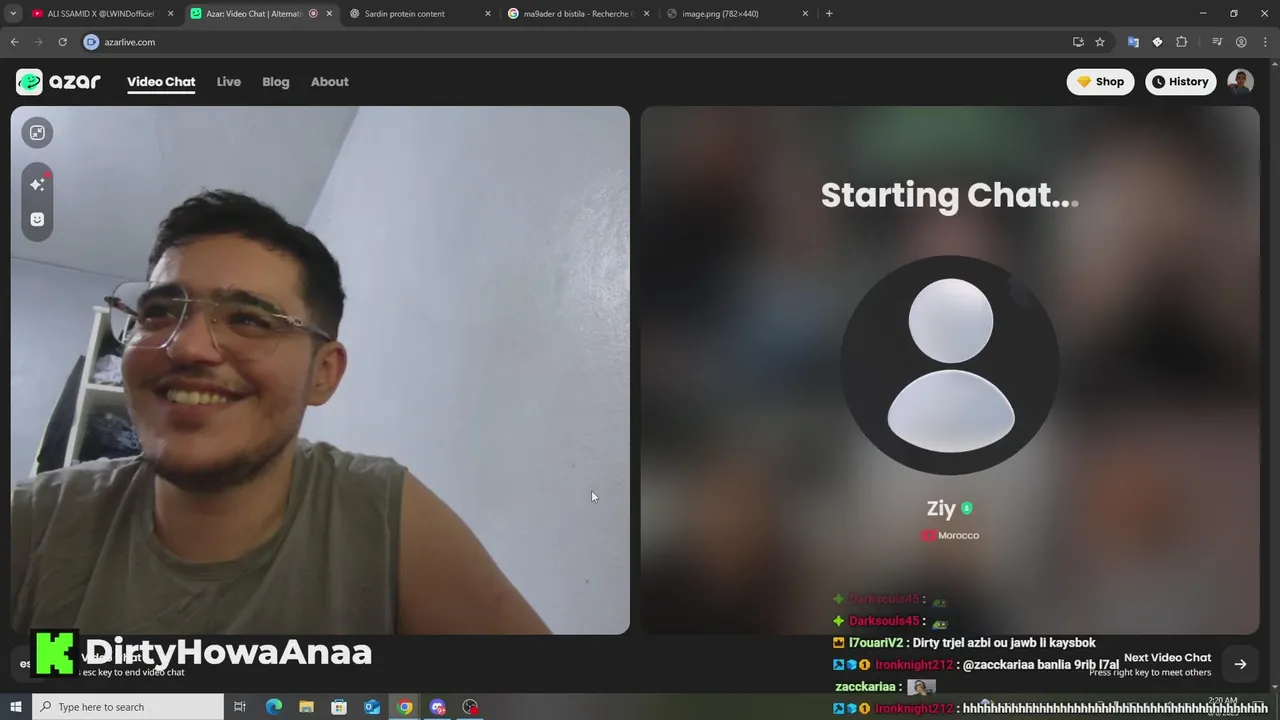Click the Next Video Chat arrow
Viewport: 1280px width, 720px height.
pos(1240,664)
